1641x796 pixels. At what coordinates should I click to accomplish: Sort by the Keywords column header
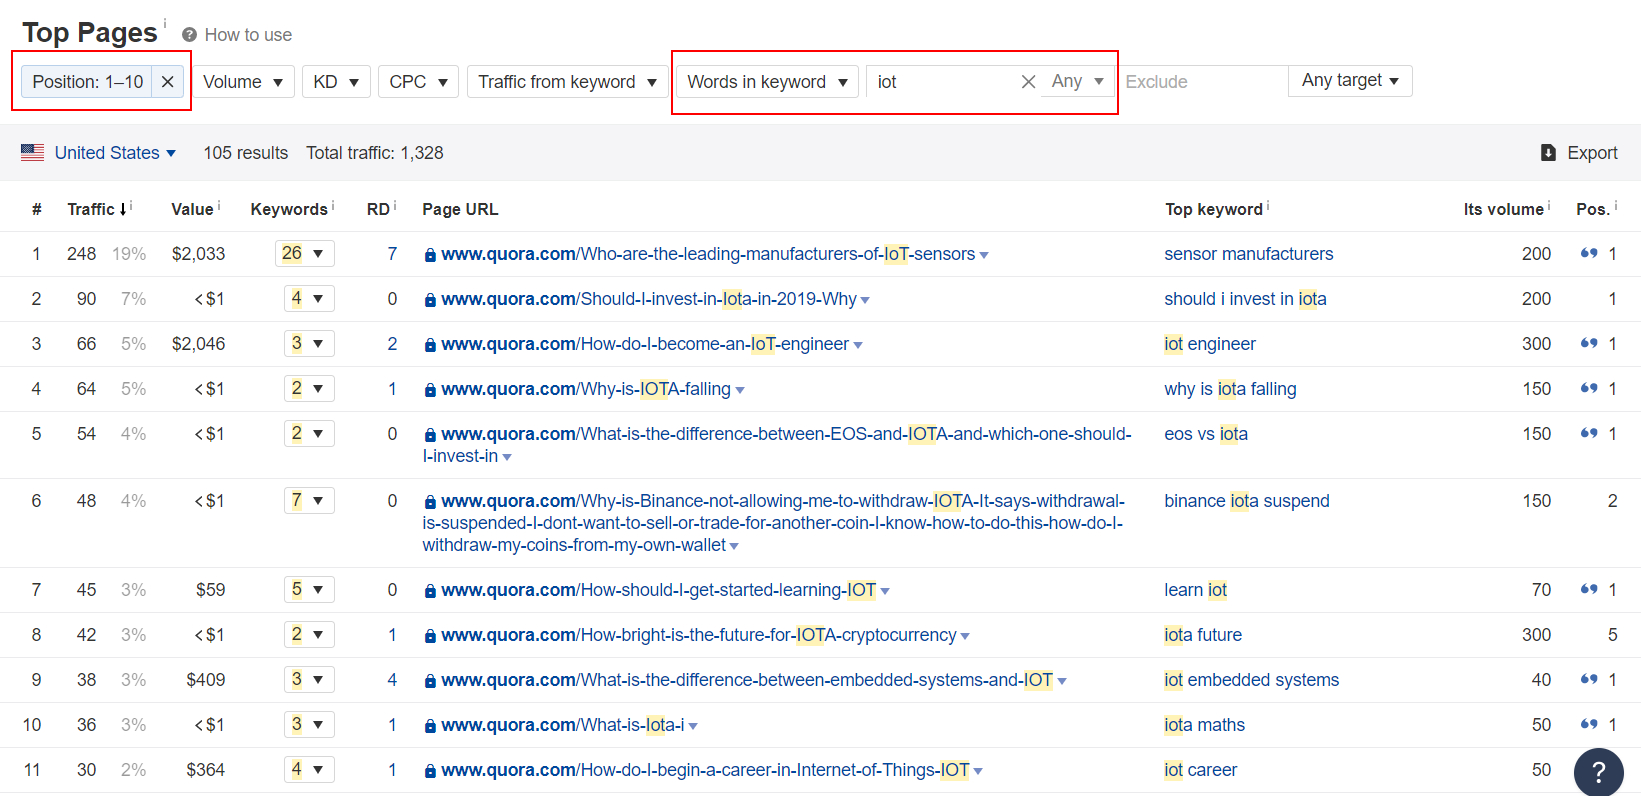pos(289,209)
